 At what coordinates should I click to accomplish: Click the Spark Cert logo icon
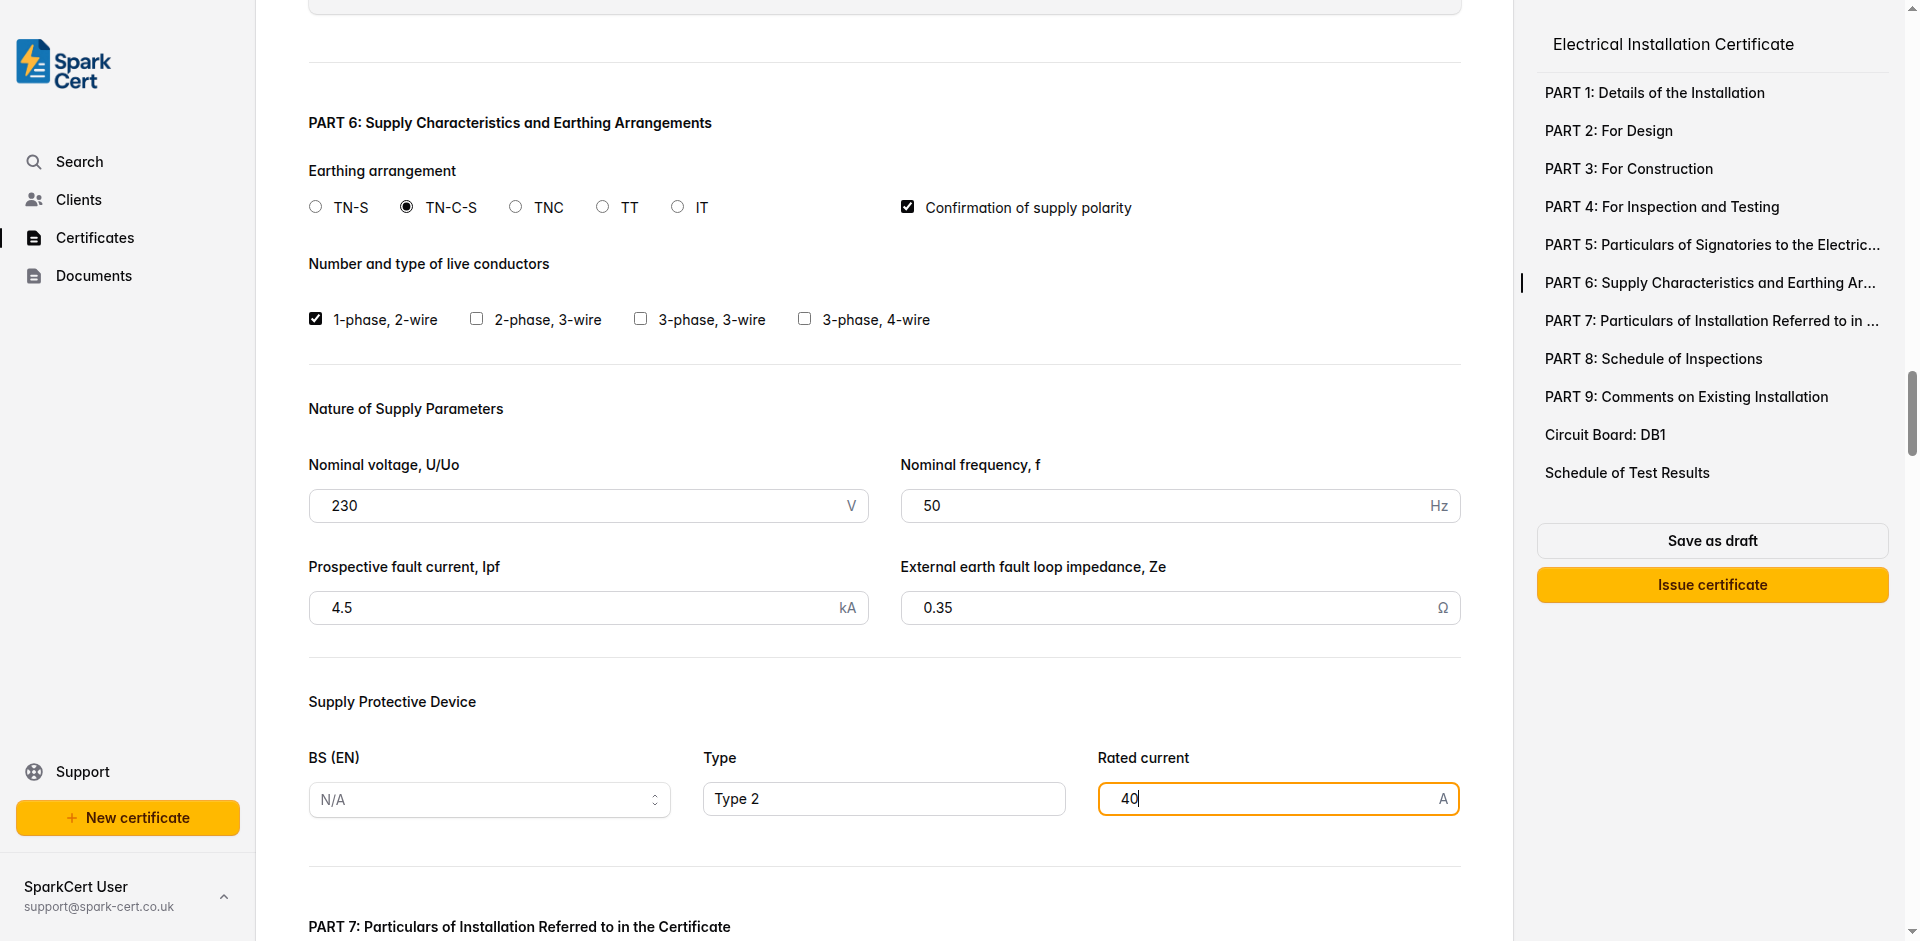pyautogui.click(x=34, y=62)
